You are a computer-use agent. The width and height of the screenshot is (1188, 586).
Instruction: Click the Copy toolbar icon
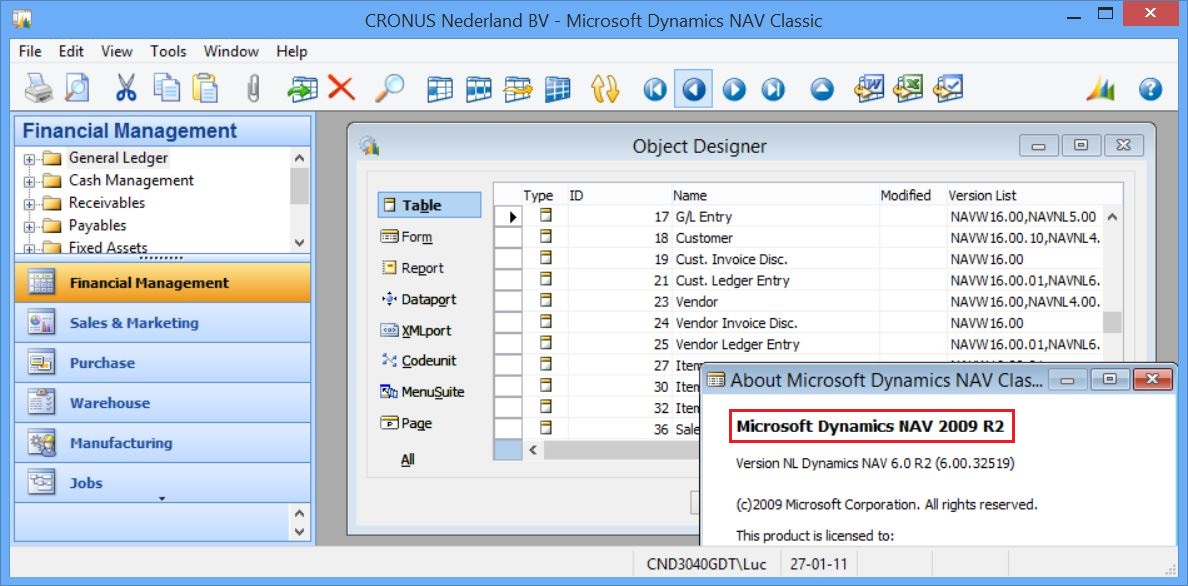tap(167, 89)
